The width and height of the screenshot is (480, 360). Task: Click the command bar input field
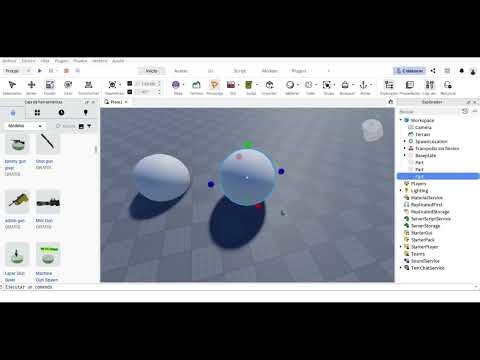[238, 287]
